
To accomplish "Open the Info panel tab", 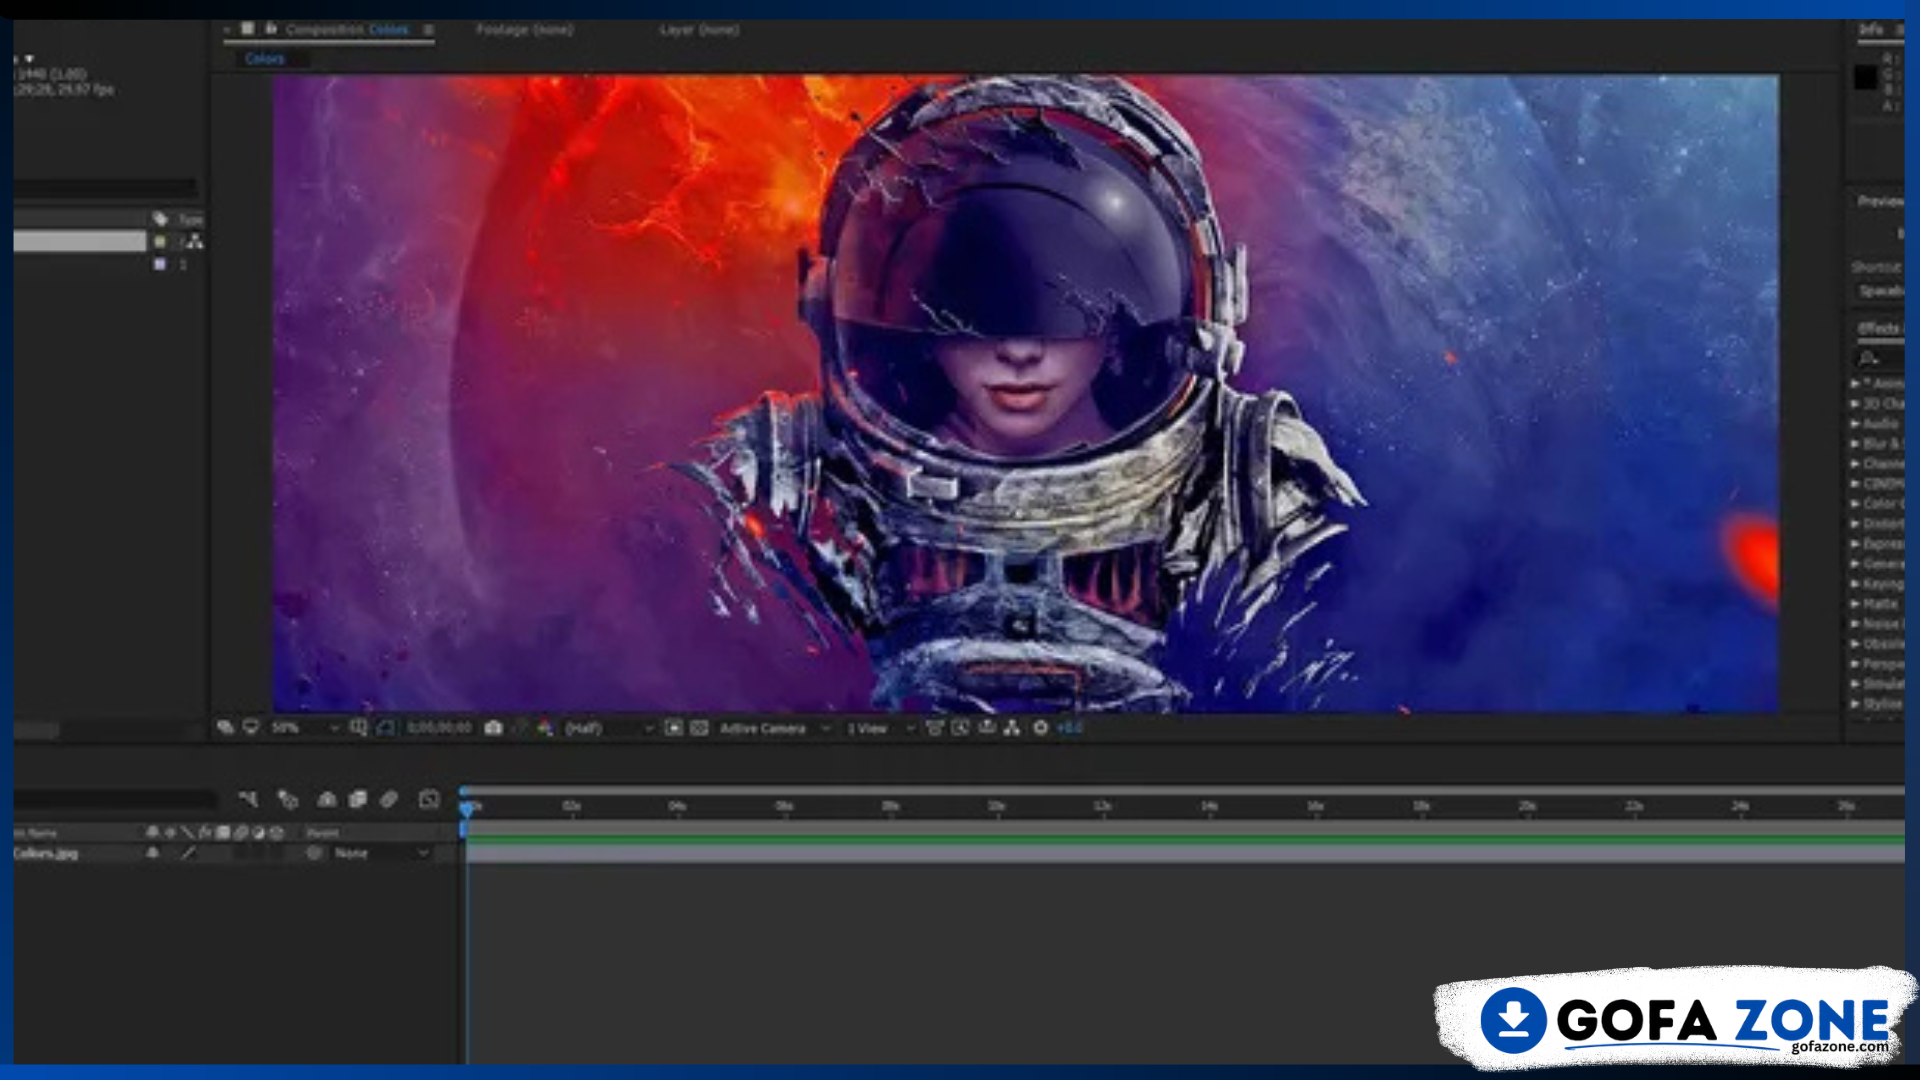I will 1871,30.
